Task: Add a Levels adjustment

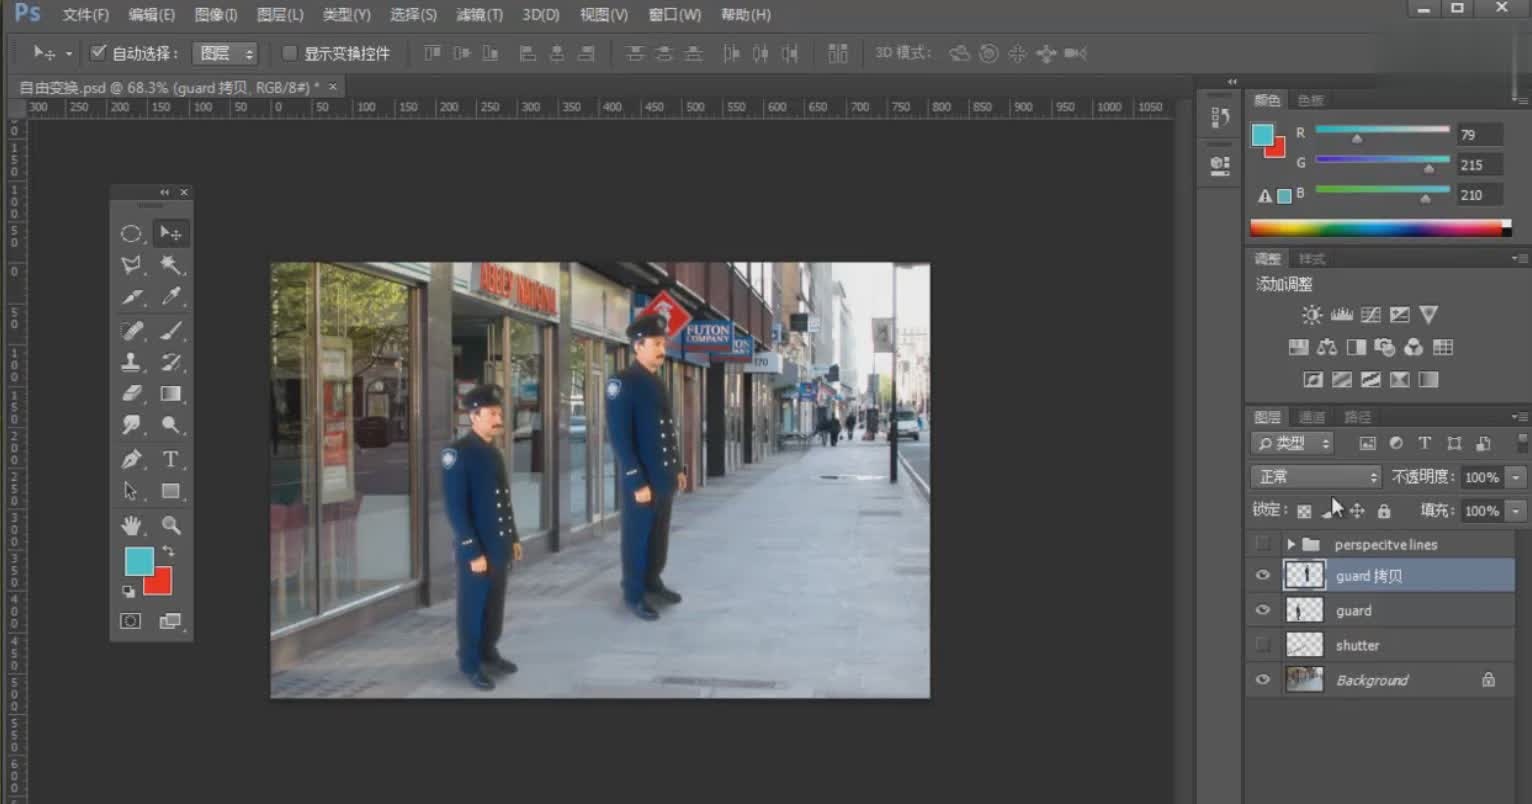Action: point(1342,315)
